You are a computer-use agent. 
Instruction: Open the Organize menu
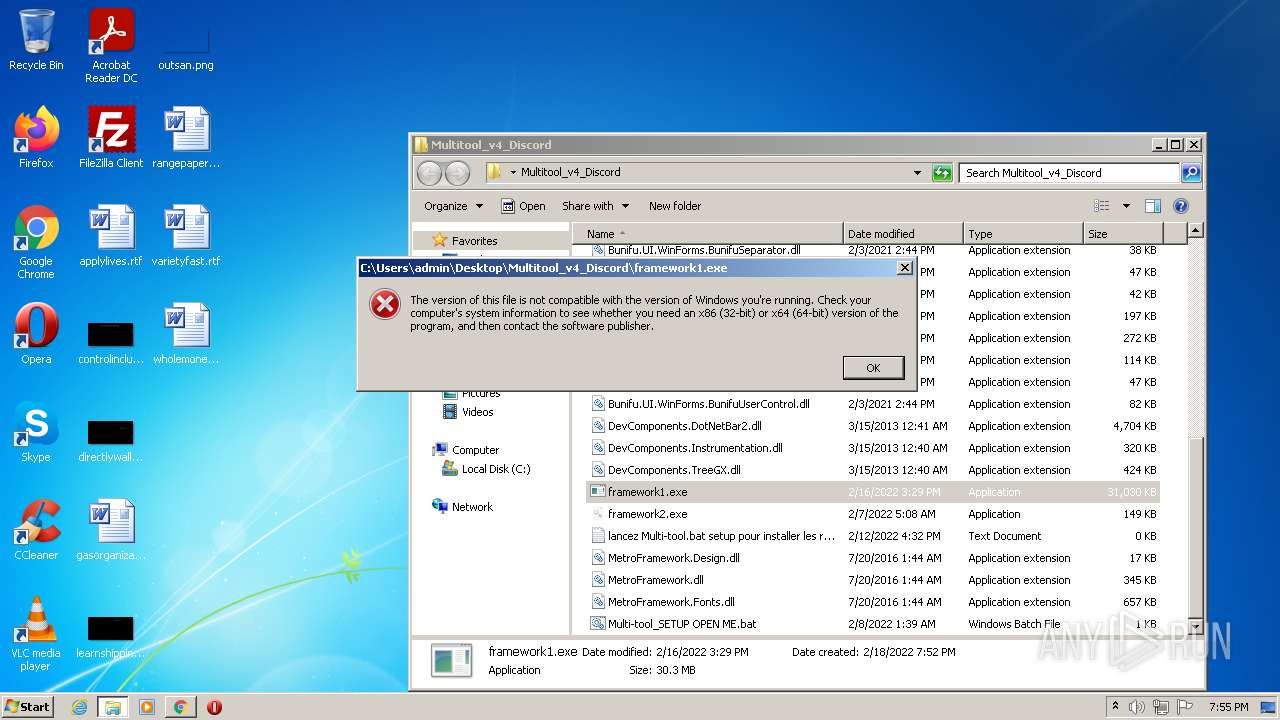pos(453,206)
